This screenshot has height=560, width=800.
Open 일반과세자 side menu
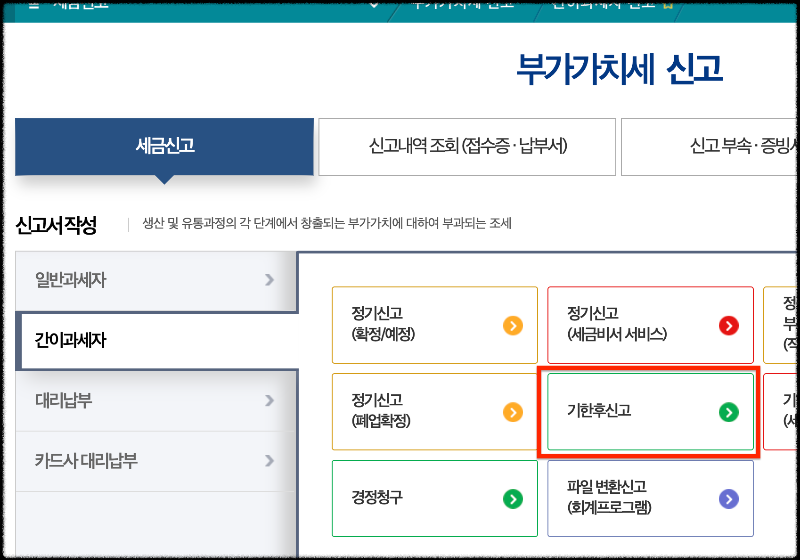pos(156,280)
